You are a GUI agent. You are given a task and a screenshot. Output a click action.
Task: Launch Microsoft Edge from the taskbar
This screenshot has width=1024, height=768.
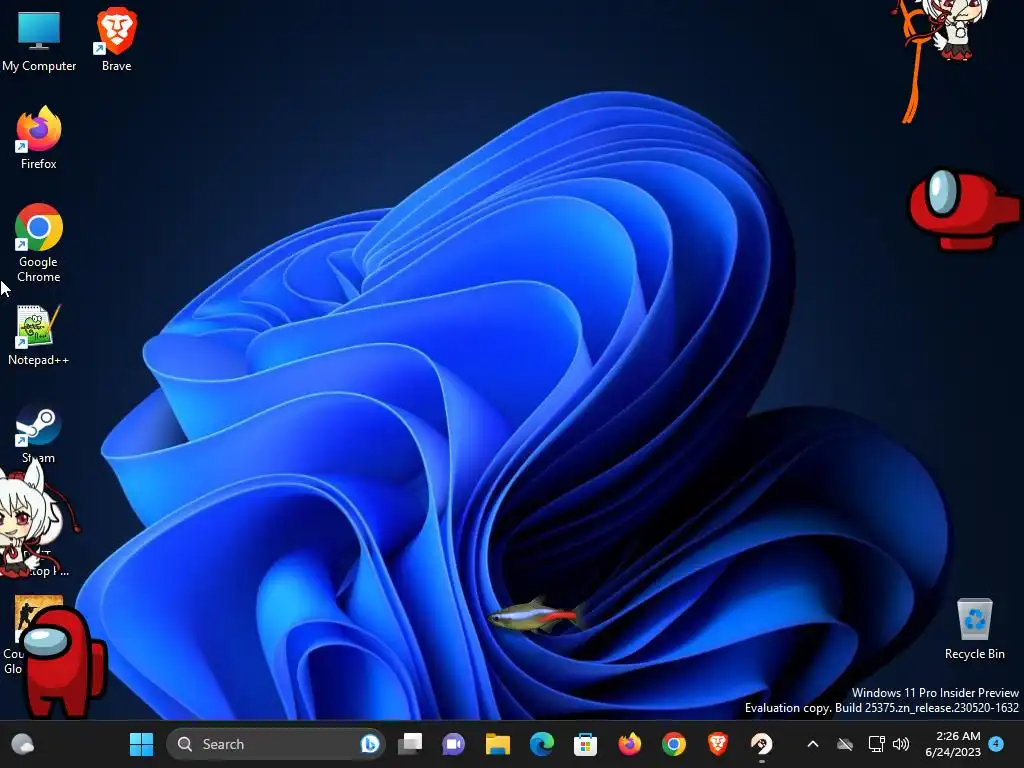click(541, 744)
